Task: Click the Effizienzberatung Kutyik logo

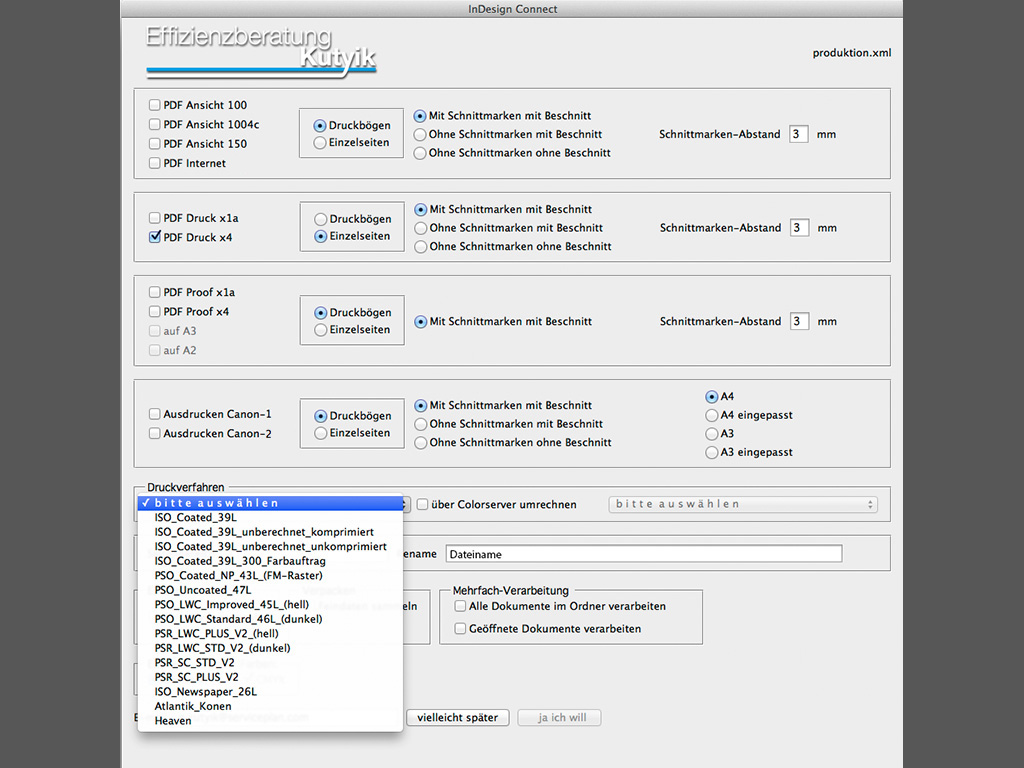Action: pos(261,50)
